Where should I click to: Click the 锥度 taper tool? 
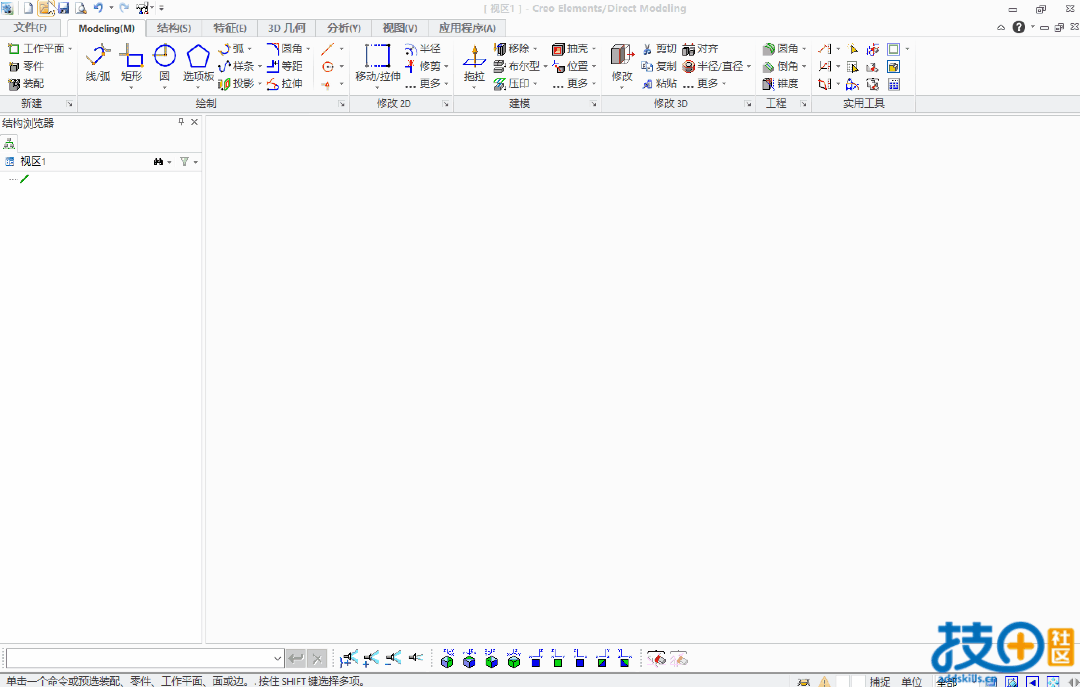[x=780, y=83]
